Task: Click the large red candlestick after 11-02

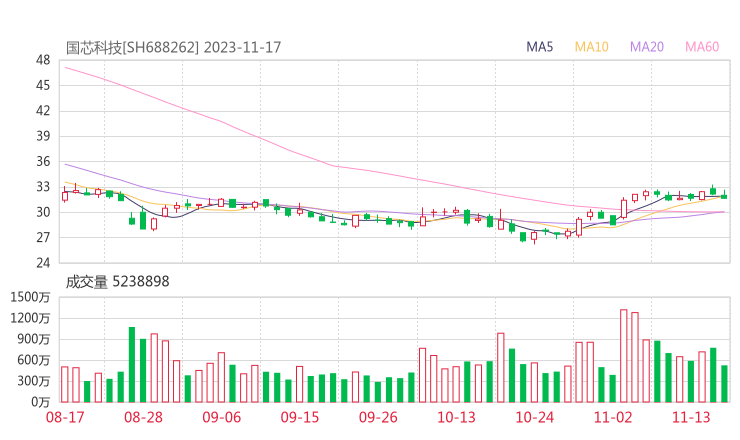Action: point(624,209)
